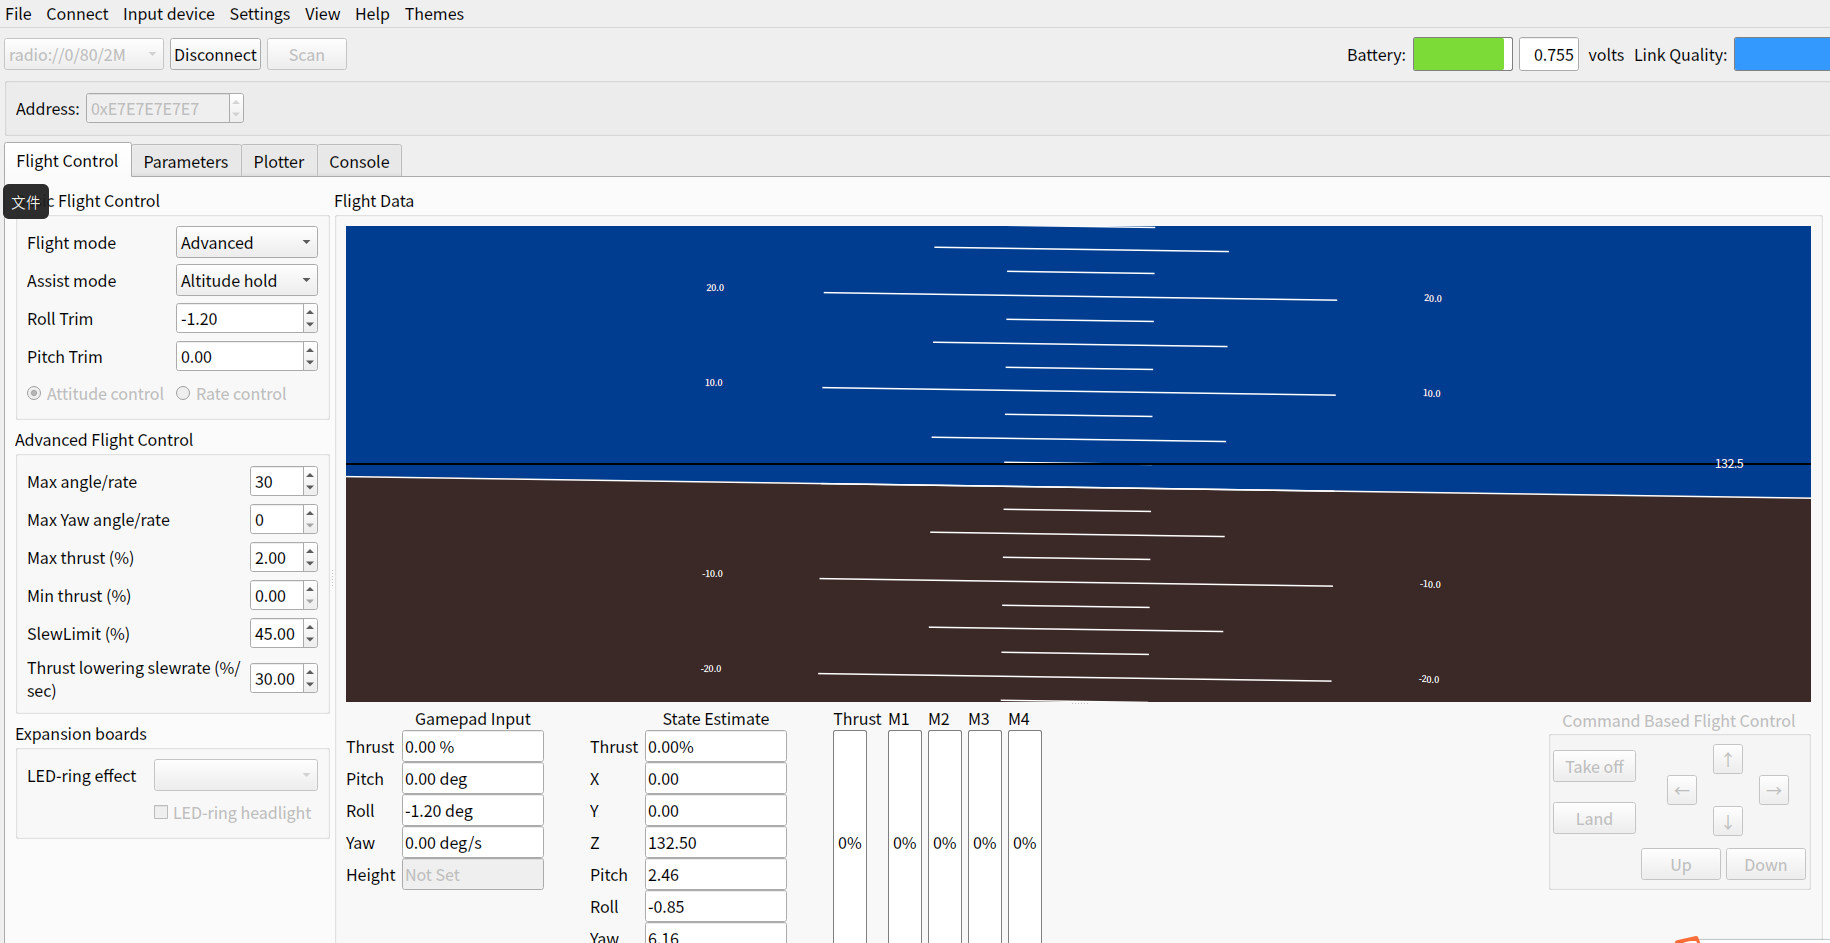The width and height of the screenshot is (1830, 943).
Task: Click the green Battery level bar
Action: click(x=1461, y=55)
